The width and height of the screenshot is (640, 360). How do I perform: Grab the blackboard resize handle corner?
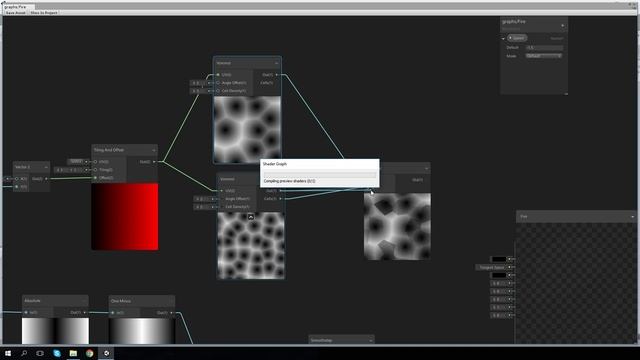[566, 94]
